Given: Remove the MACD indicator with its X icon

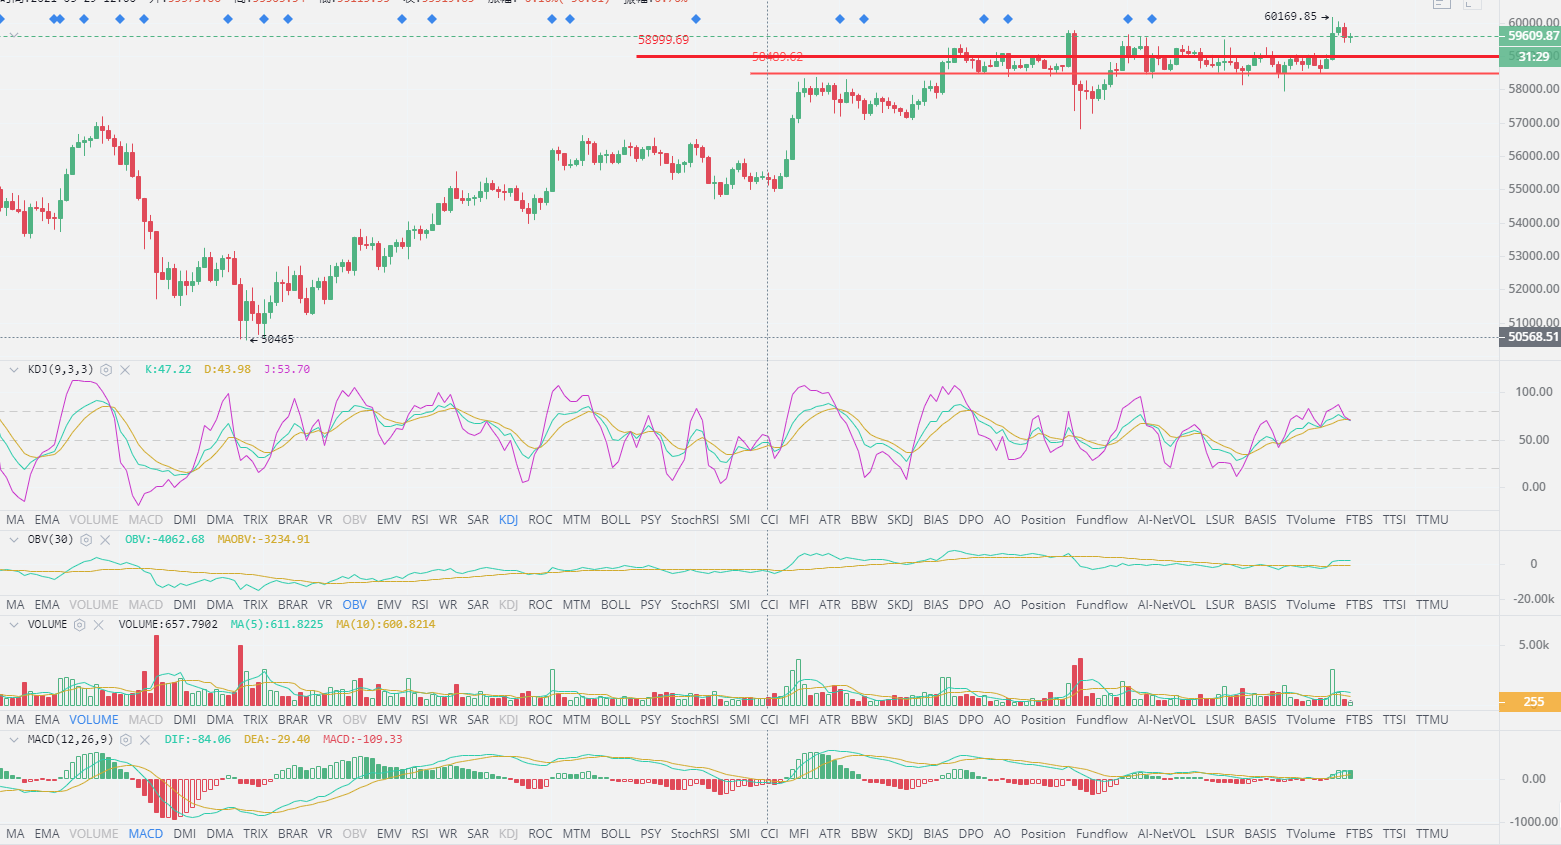Looking at the screenshot, I should click(x=145, y=740).
